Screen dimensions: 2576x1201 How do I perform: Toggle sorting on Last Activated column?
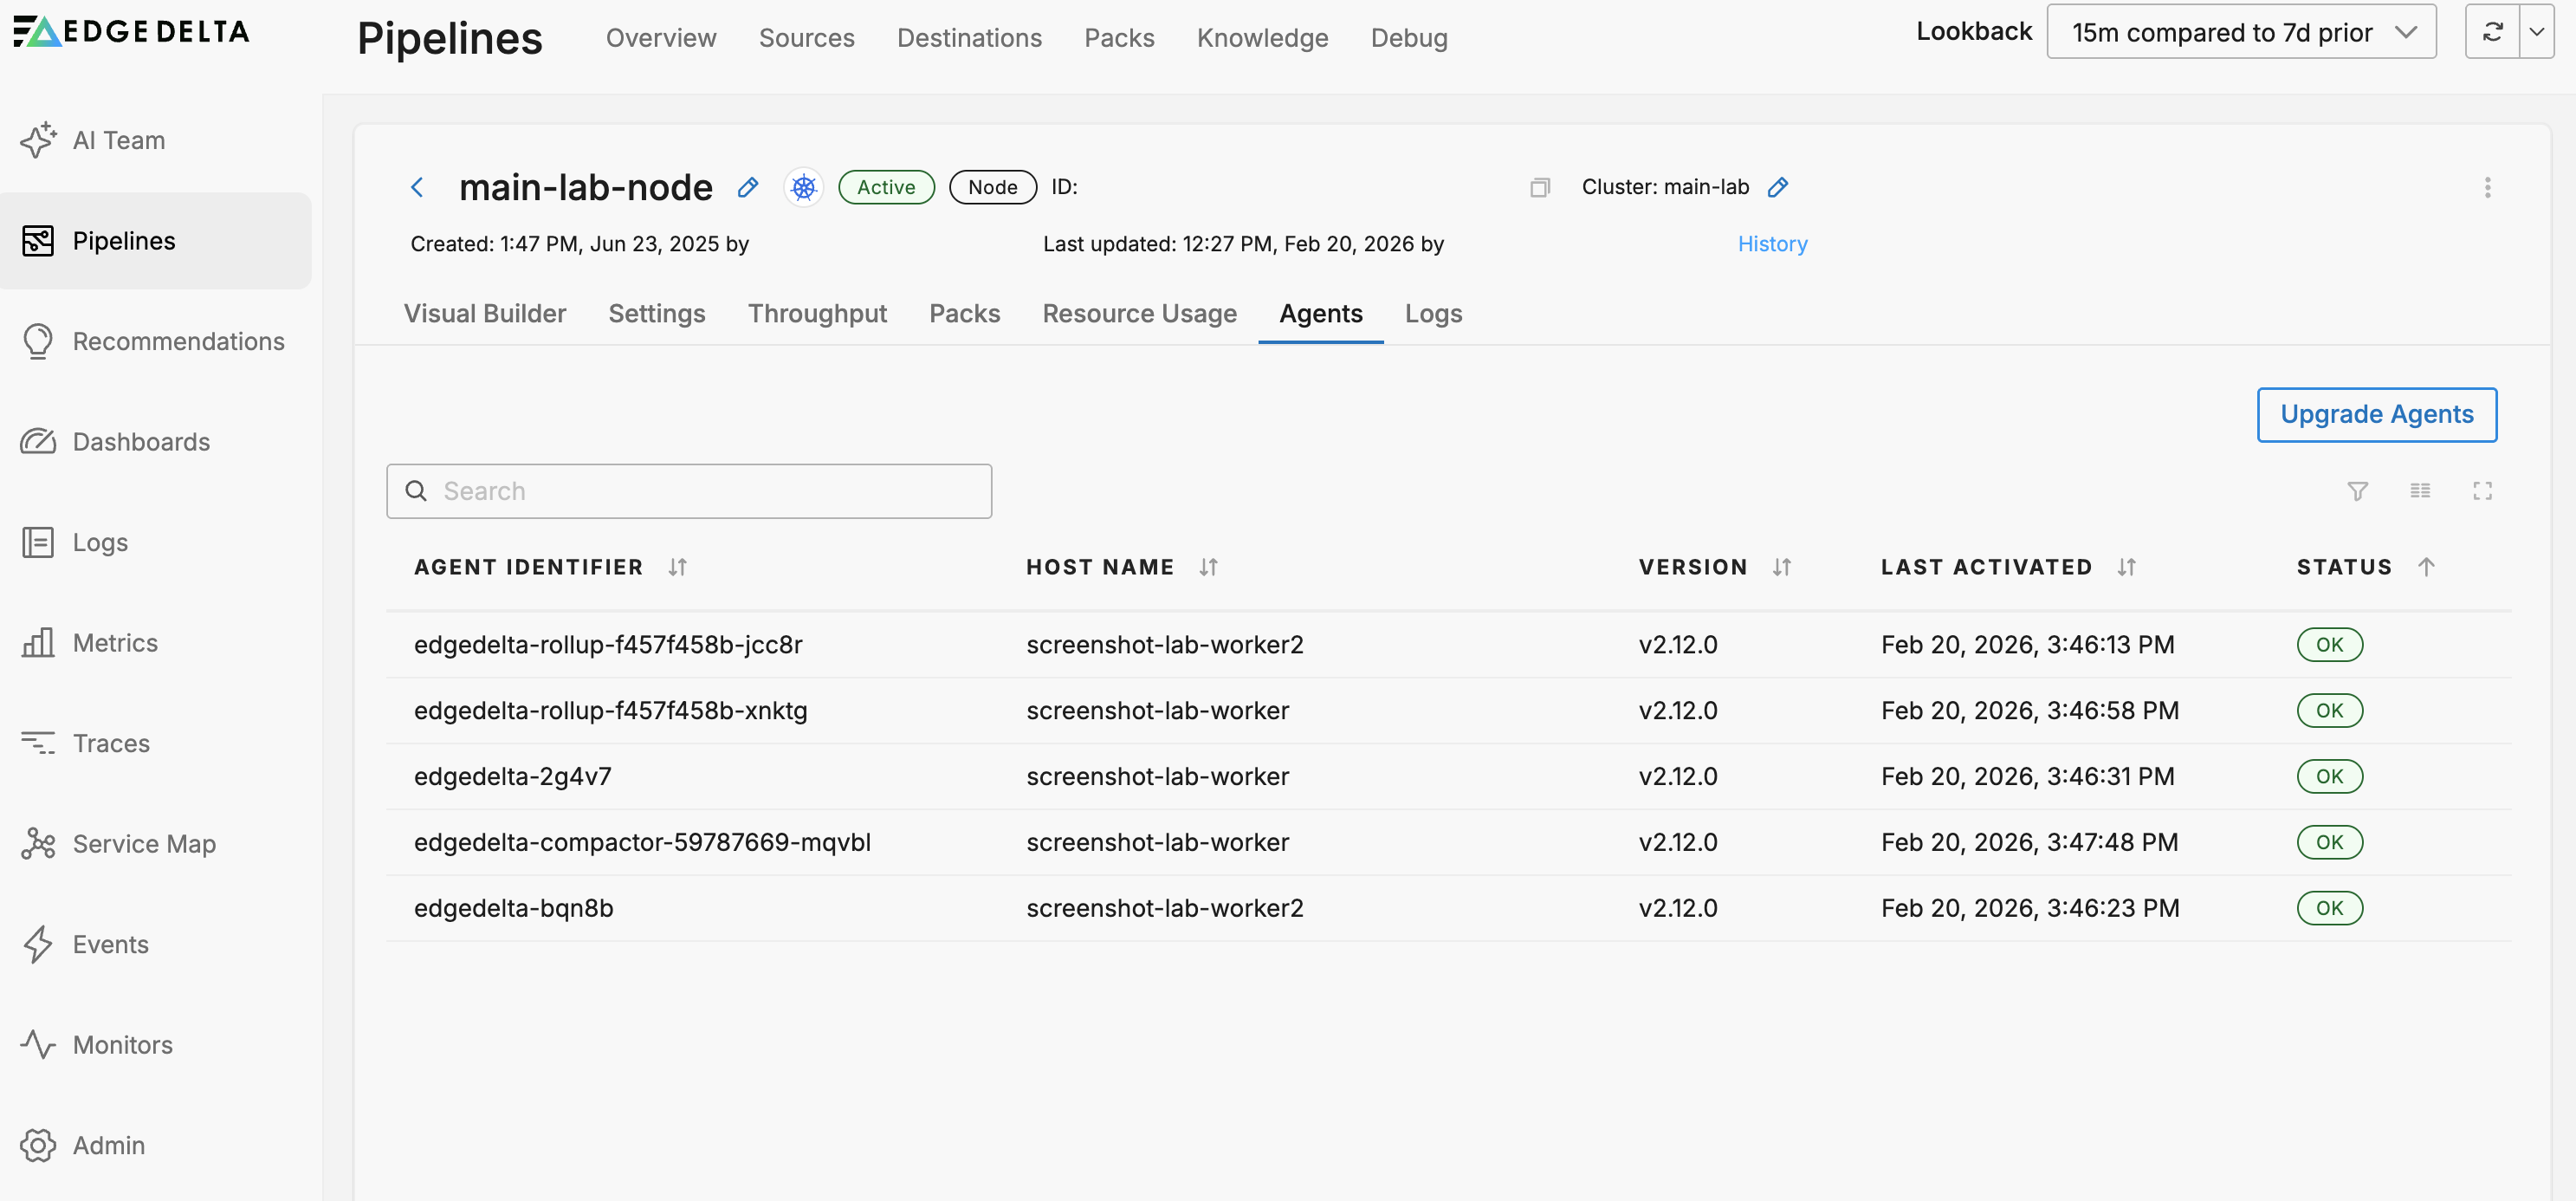click(2126, 567)
